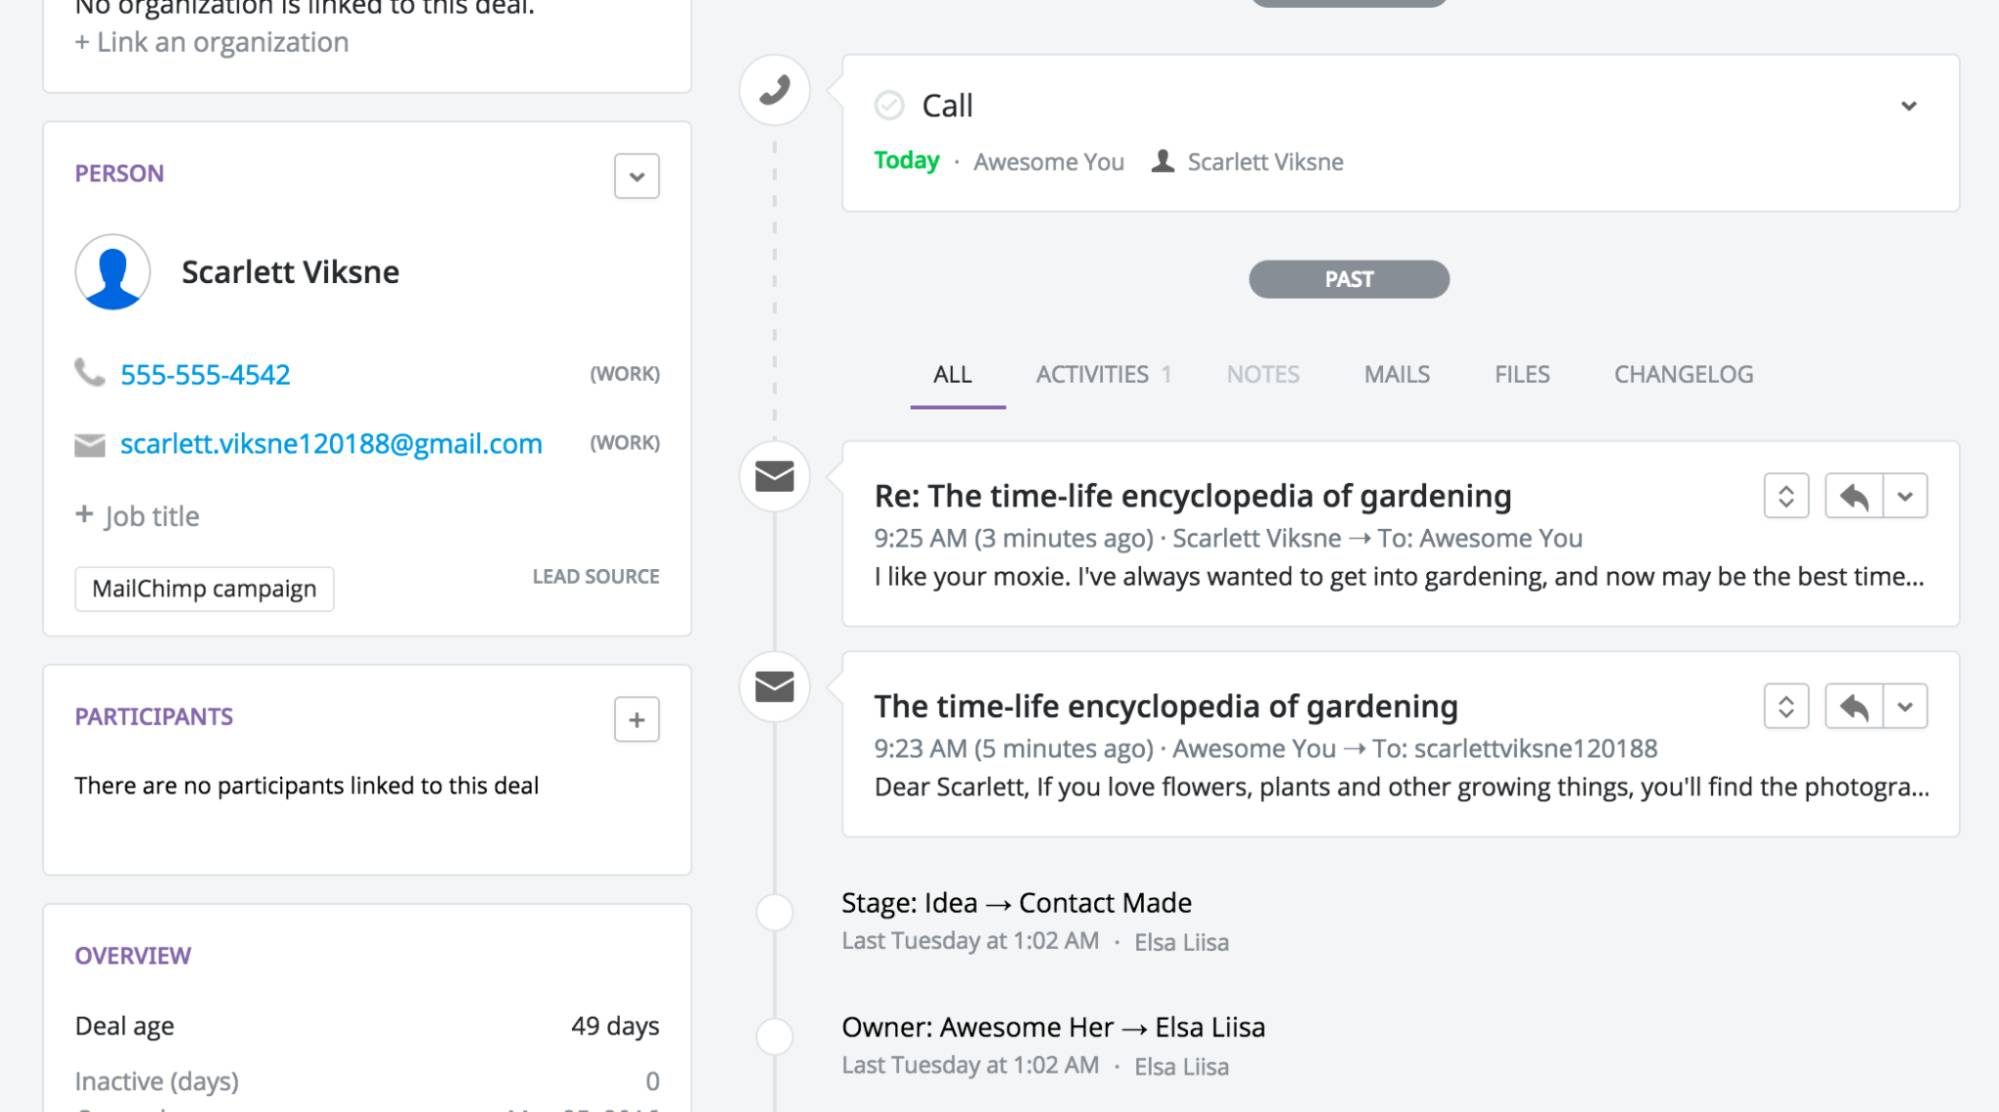Click the phone number 555-555-4542 link
This screenshot has width=1999, height=1112.
205,372
